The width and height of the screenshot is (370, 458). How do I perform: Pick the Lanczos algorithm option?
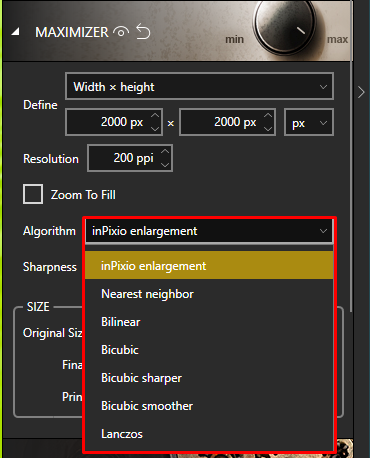[209, 434]
